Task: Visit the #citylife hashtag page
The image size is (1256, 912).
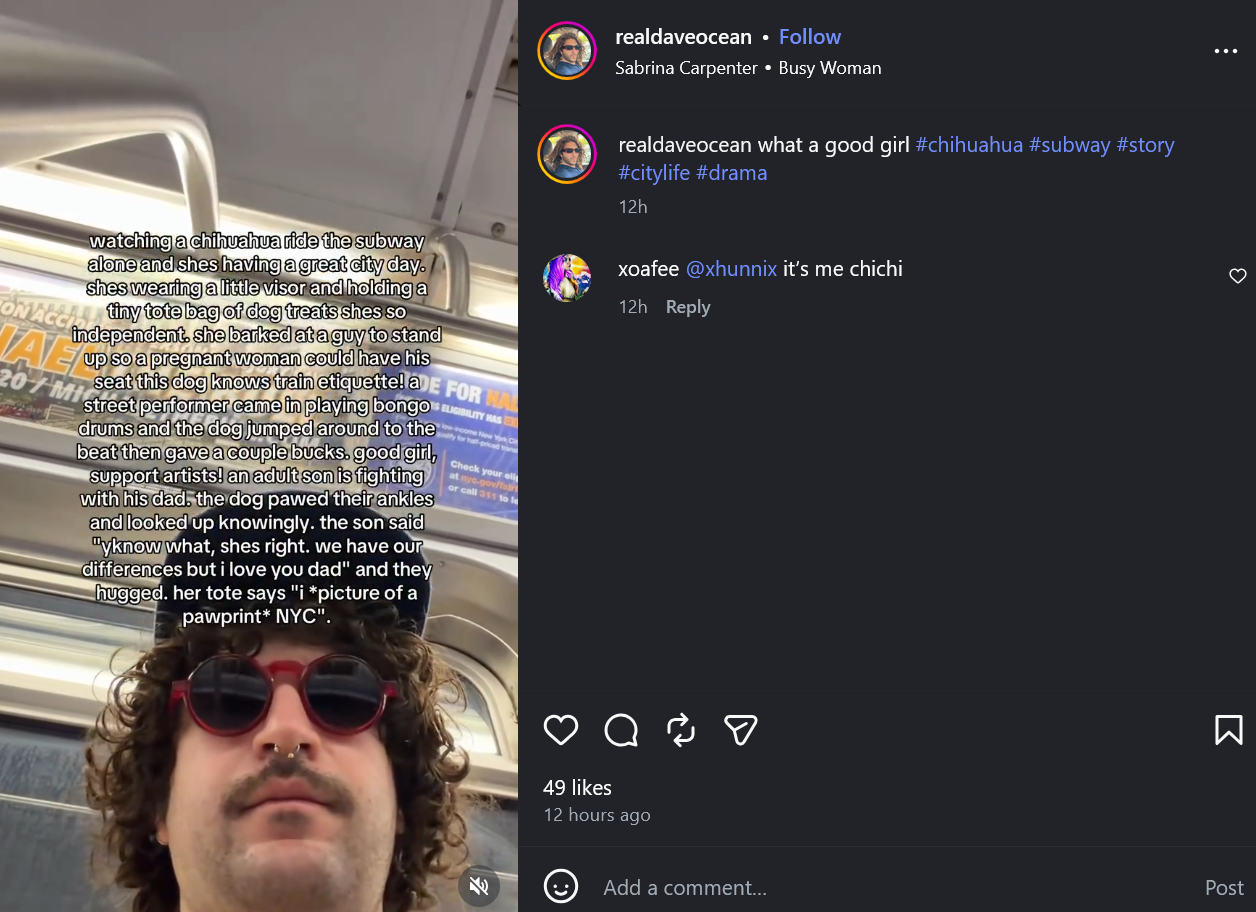Action: click(654, 173)
